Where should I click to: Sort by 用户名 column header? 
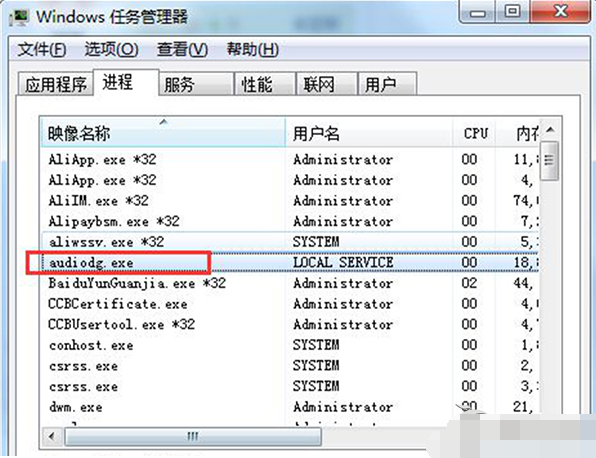[369, 133]
